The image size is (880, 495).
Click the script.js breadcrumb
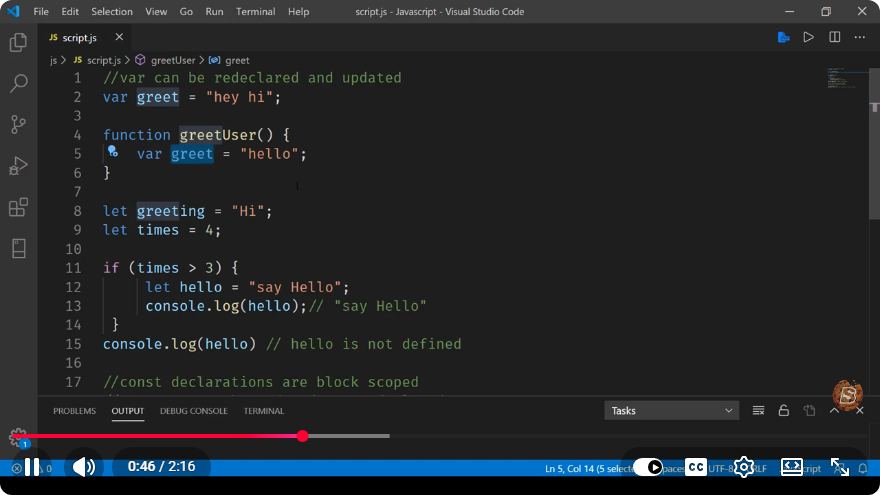point(103,60)
